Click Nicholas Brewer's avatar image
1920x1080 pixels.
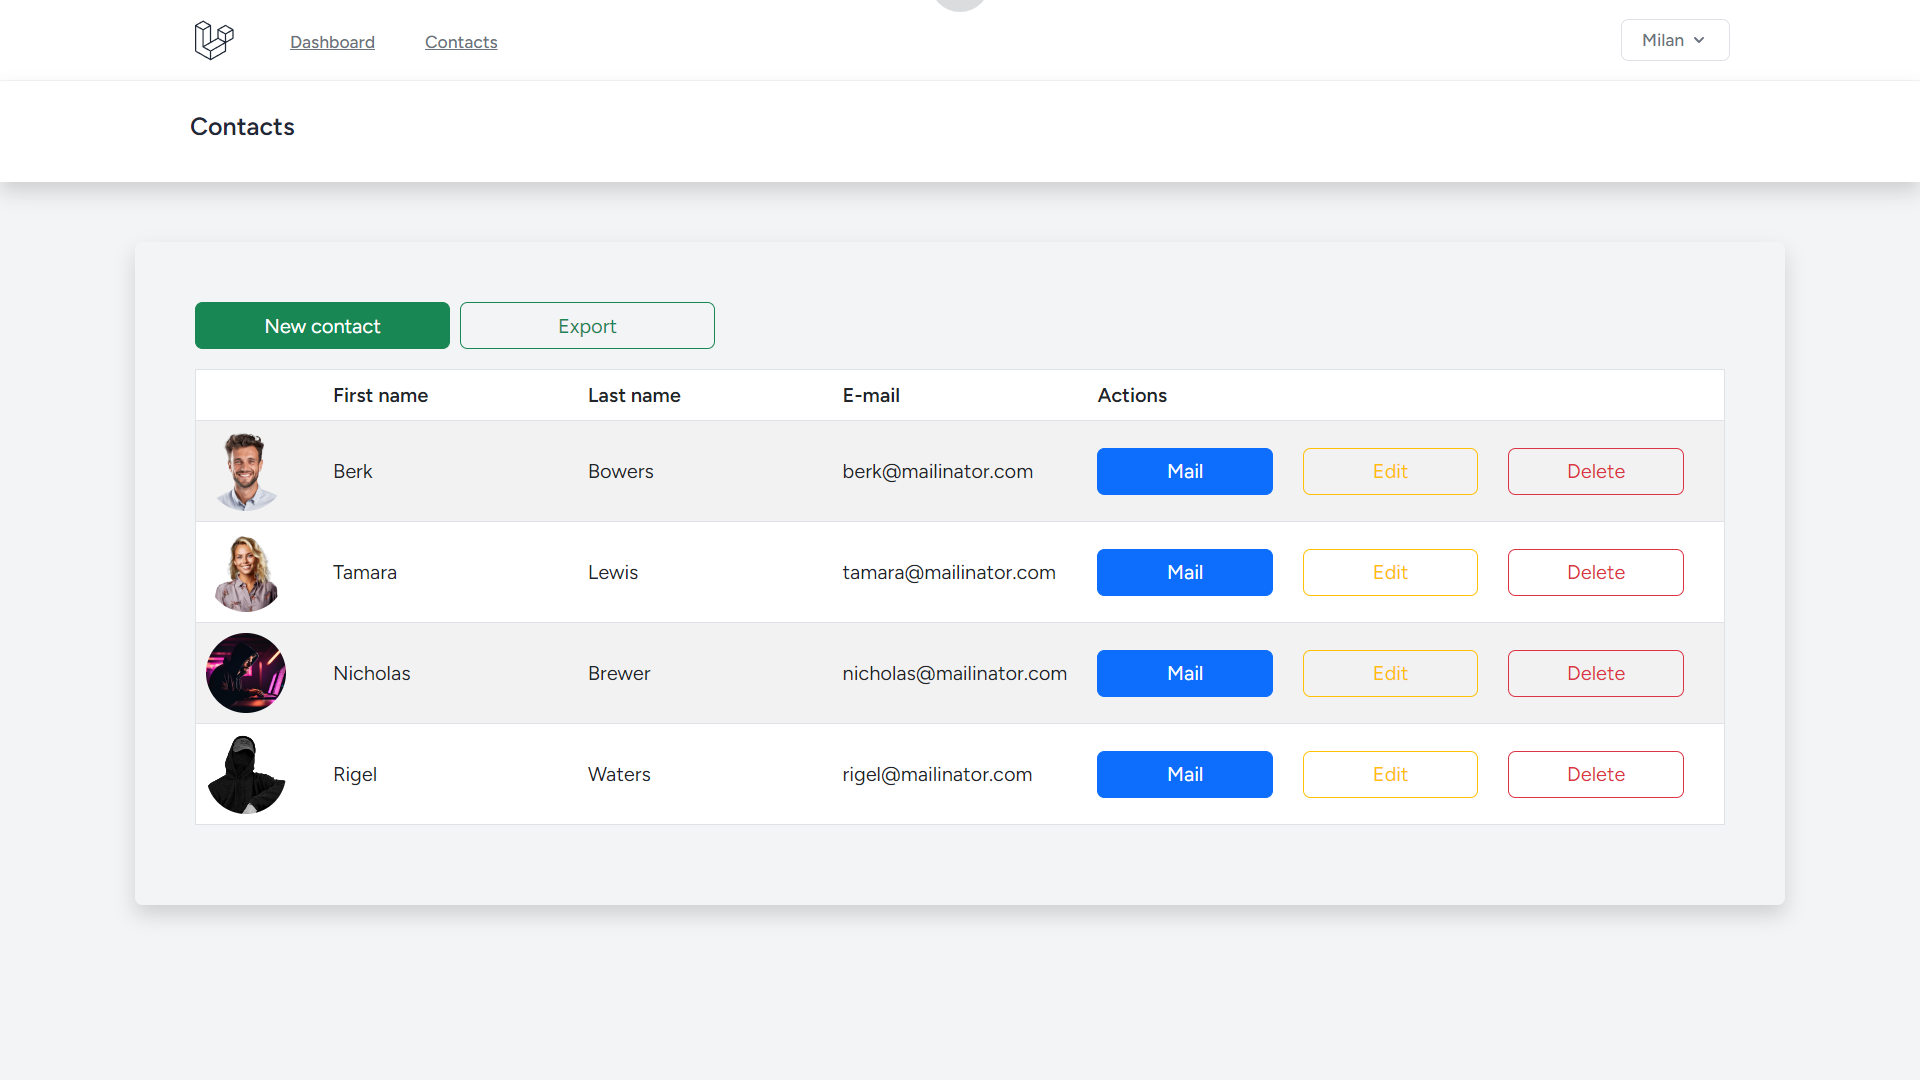pos(246,674)
